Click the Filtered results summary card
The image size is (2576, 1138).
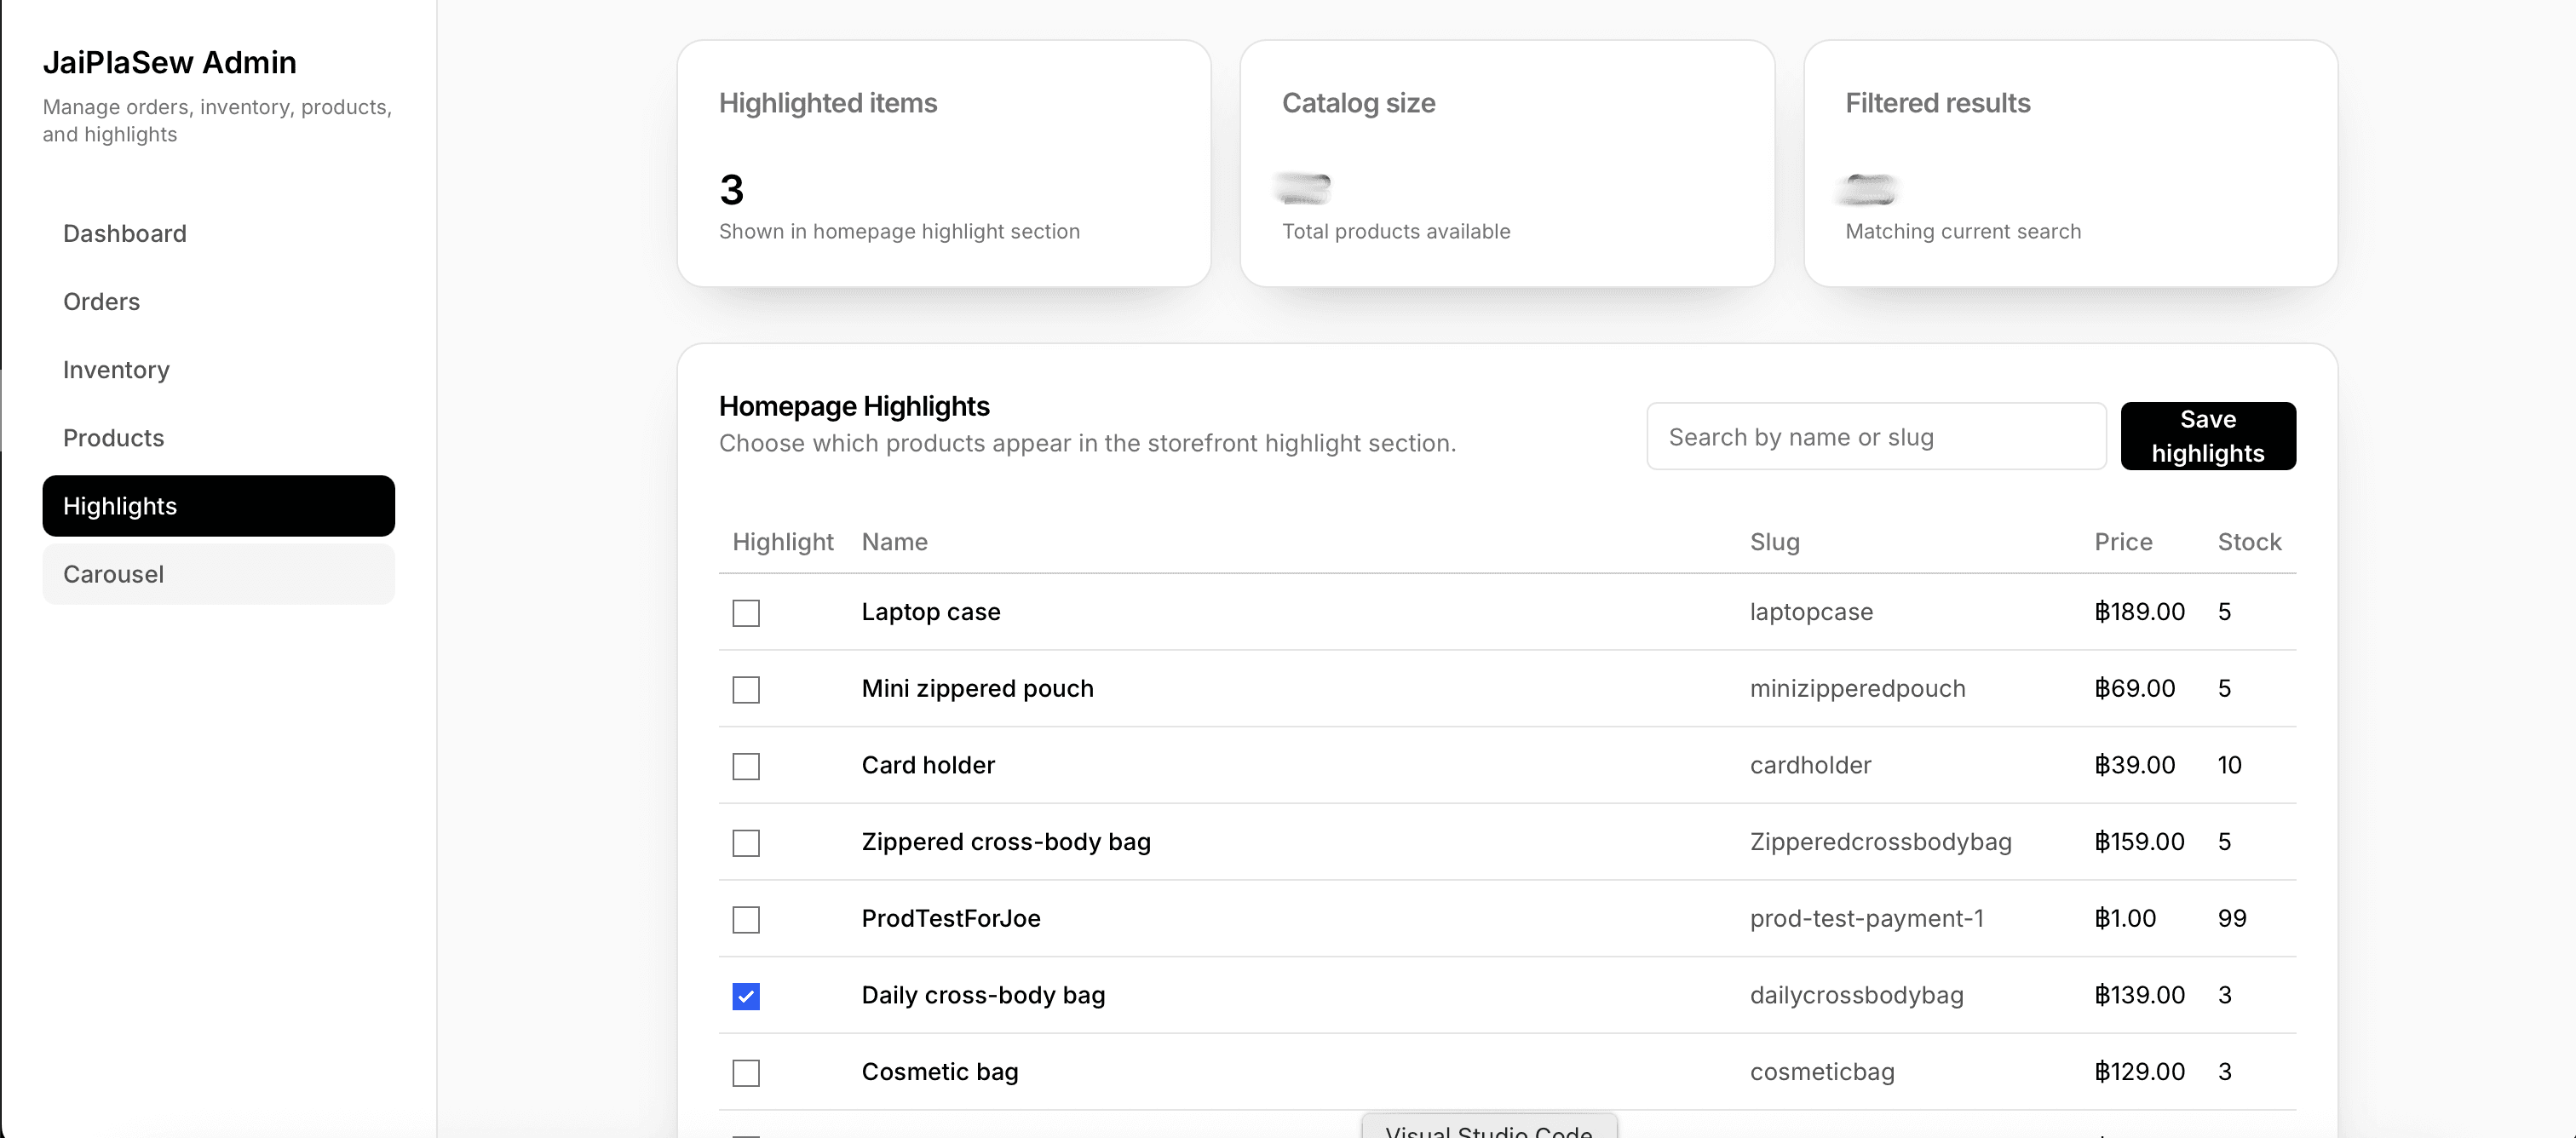click(x=2070, y=163)
